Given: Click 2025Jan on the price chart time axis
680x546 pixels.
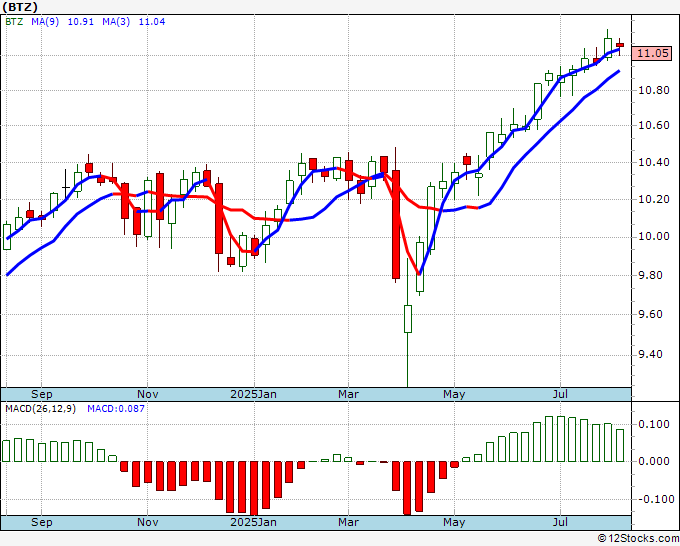Looking at the screenshot, I should [x=253, y=394].
